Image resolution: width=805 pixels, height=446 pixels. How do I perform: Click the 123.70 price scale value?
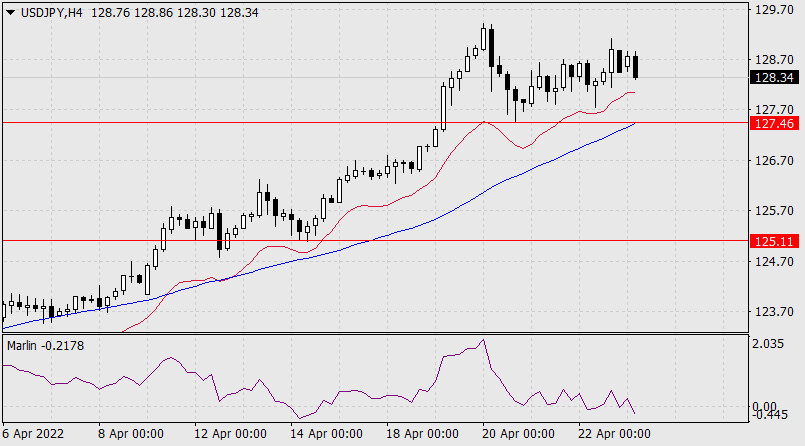[x=774, y=312]
